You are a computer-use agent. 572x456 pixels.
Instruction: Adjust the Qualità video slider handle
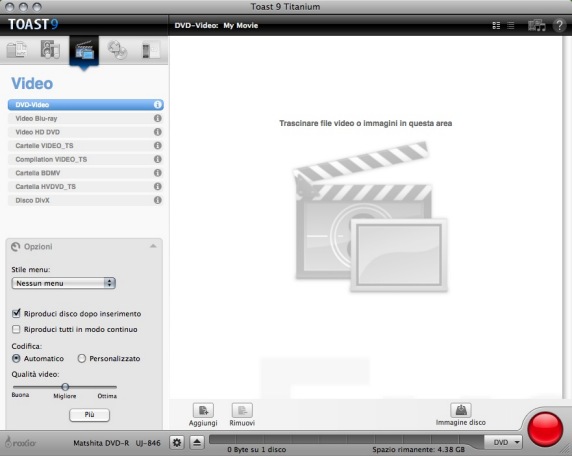pos(65,387)
